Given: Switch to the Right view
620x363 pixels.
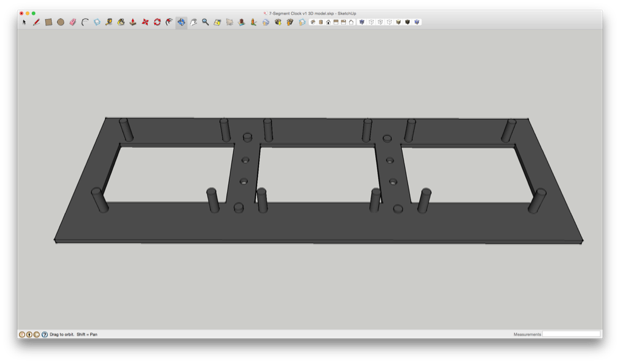Looking at the screenshot, I should click(x=336, y=22).
